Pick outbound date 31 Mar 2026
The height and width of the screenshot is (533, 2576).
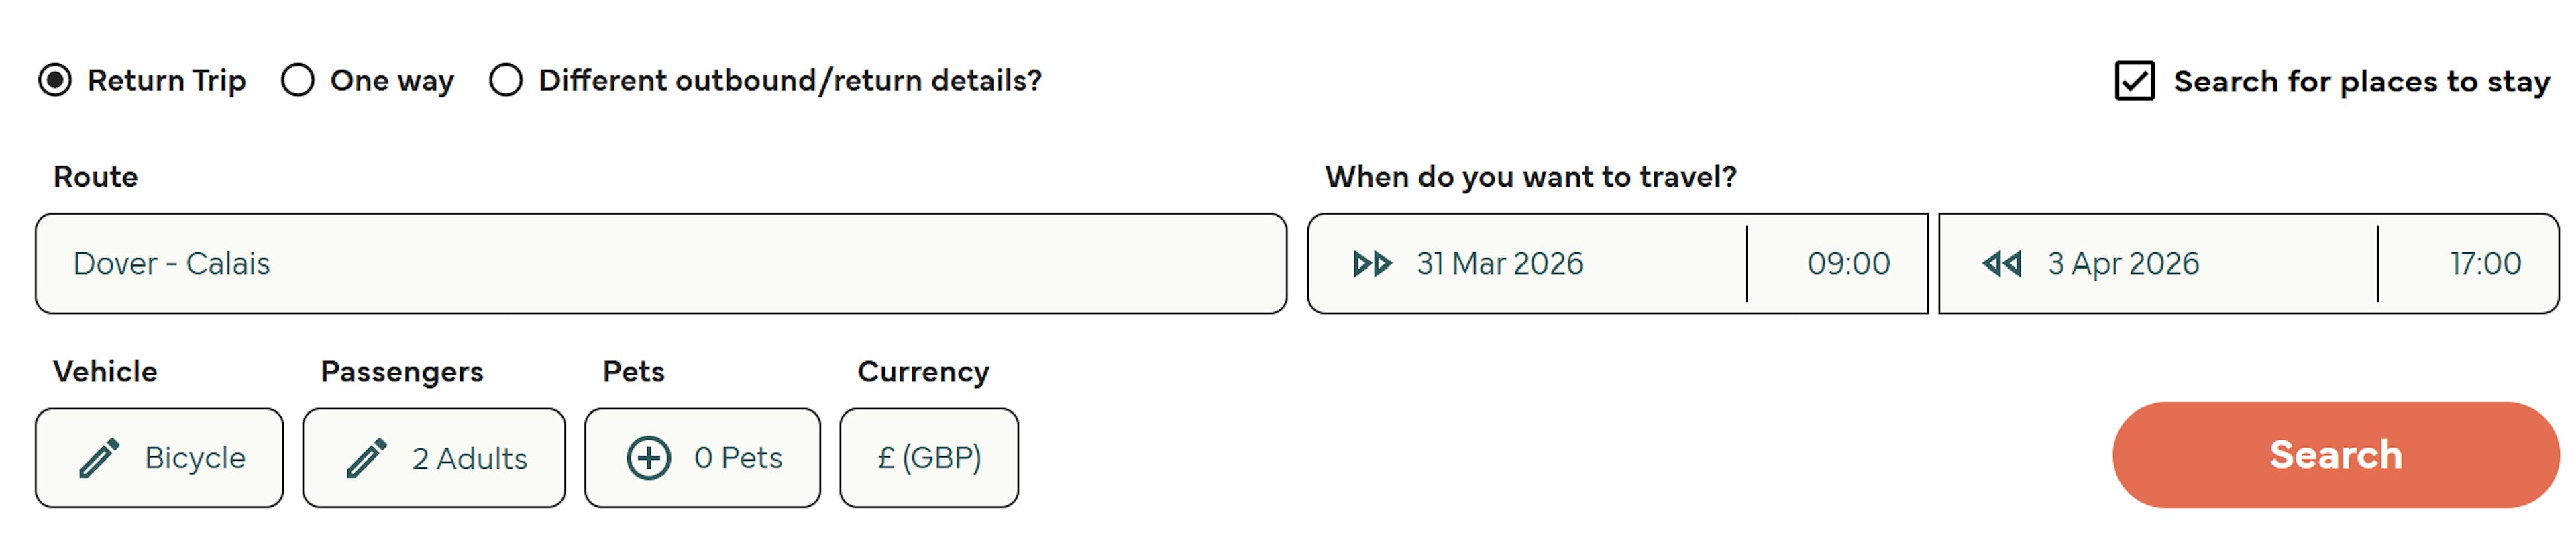pyautogui.click(x=1499, y=264)
